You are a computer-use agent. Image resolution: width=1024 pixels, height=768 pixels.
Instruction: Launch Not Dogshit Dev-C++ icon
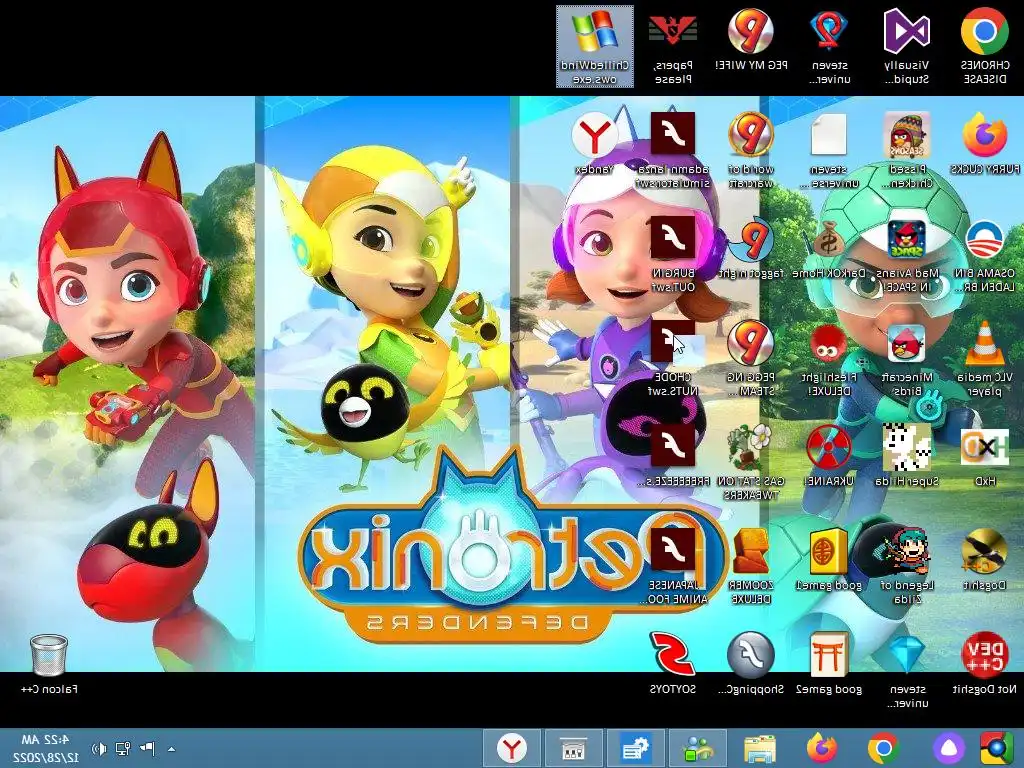click(x=985, y=663)
